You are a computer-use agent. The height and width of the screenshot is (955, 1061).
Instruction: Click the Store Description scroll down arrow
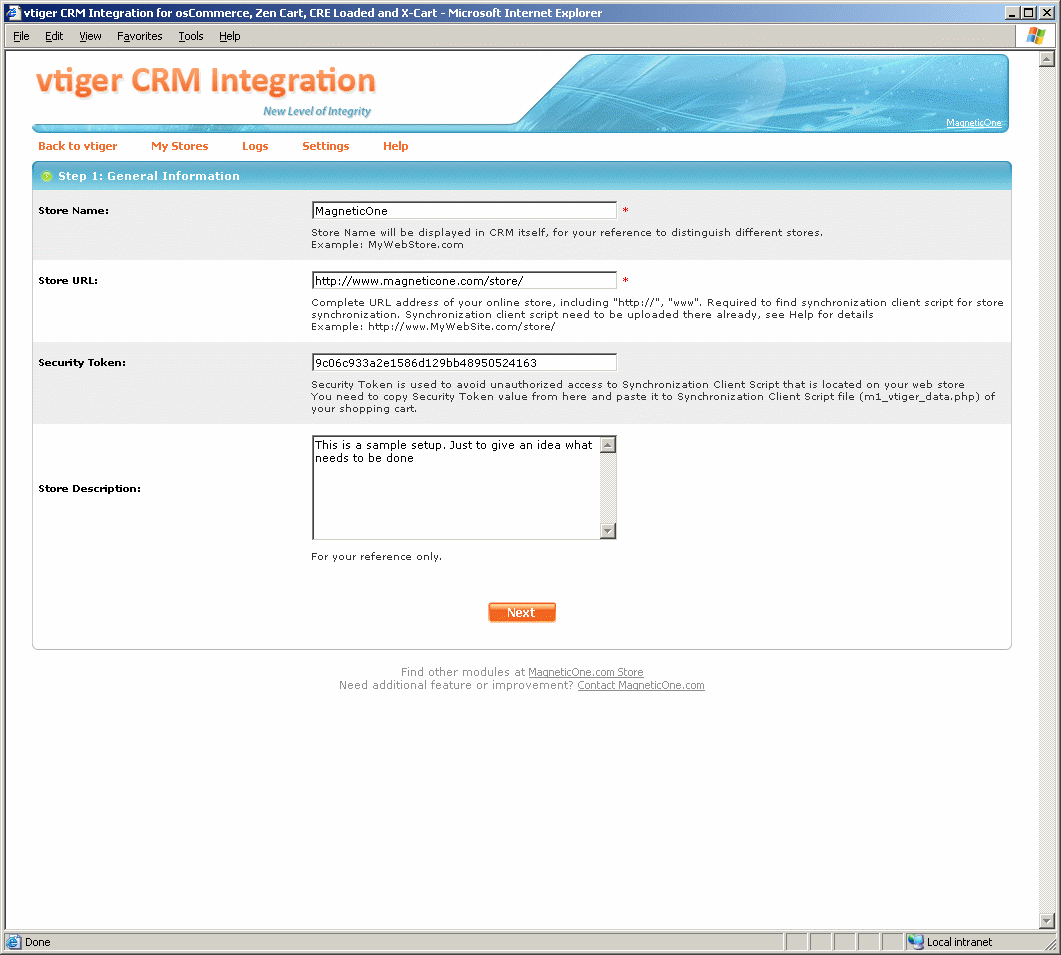coord(608,531)
